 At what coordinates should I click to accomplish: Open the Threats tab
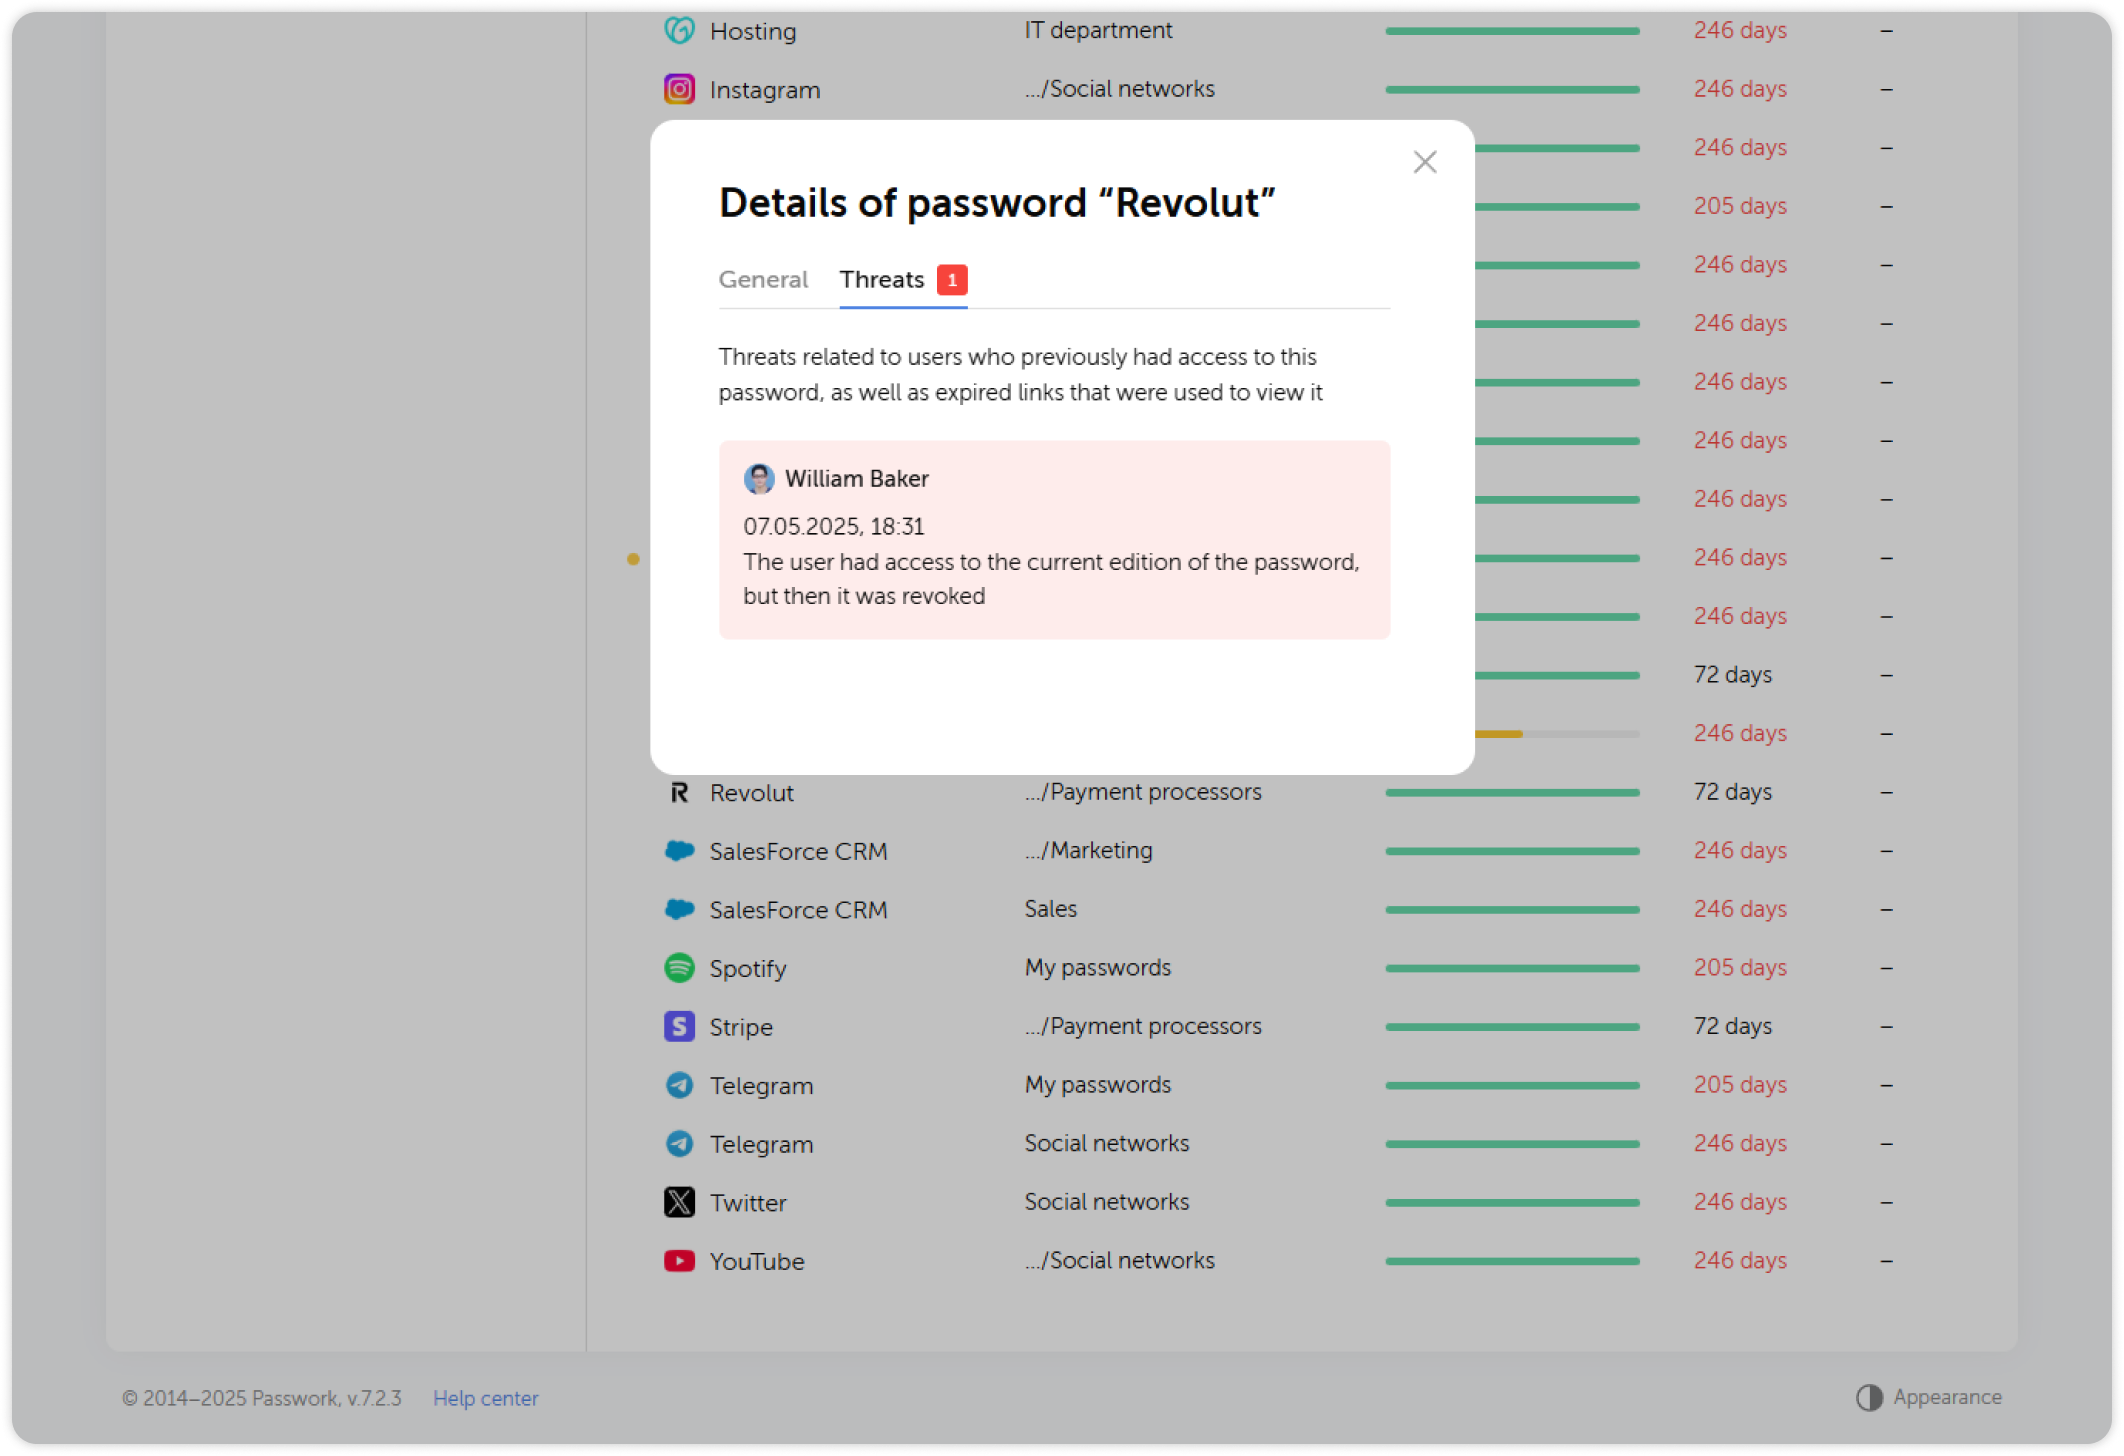pos(881,280)
